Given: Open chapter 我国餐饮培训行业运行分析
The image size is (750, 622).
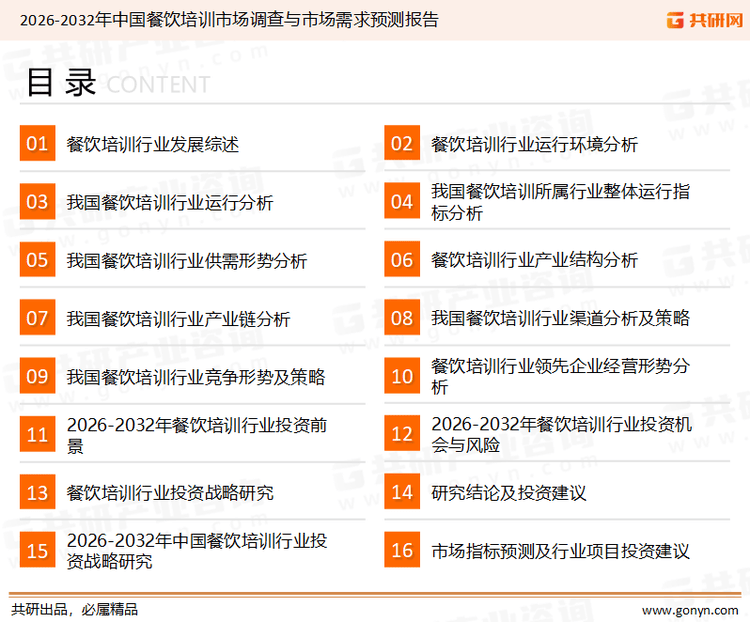Looking at the screenshot, I should [x=169, y=203].
